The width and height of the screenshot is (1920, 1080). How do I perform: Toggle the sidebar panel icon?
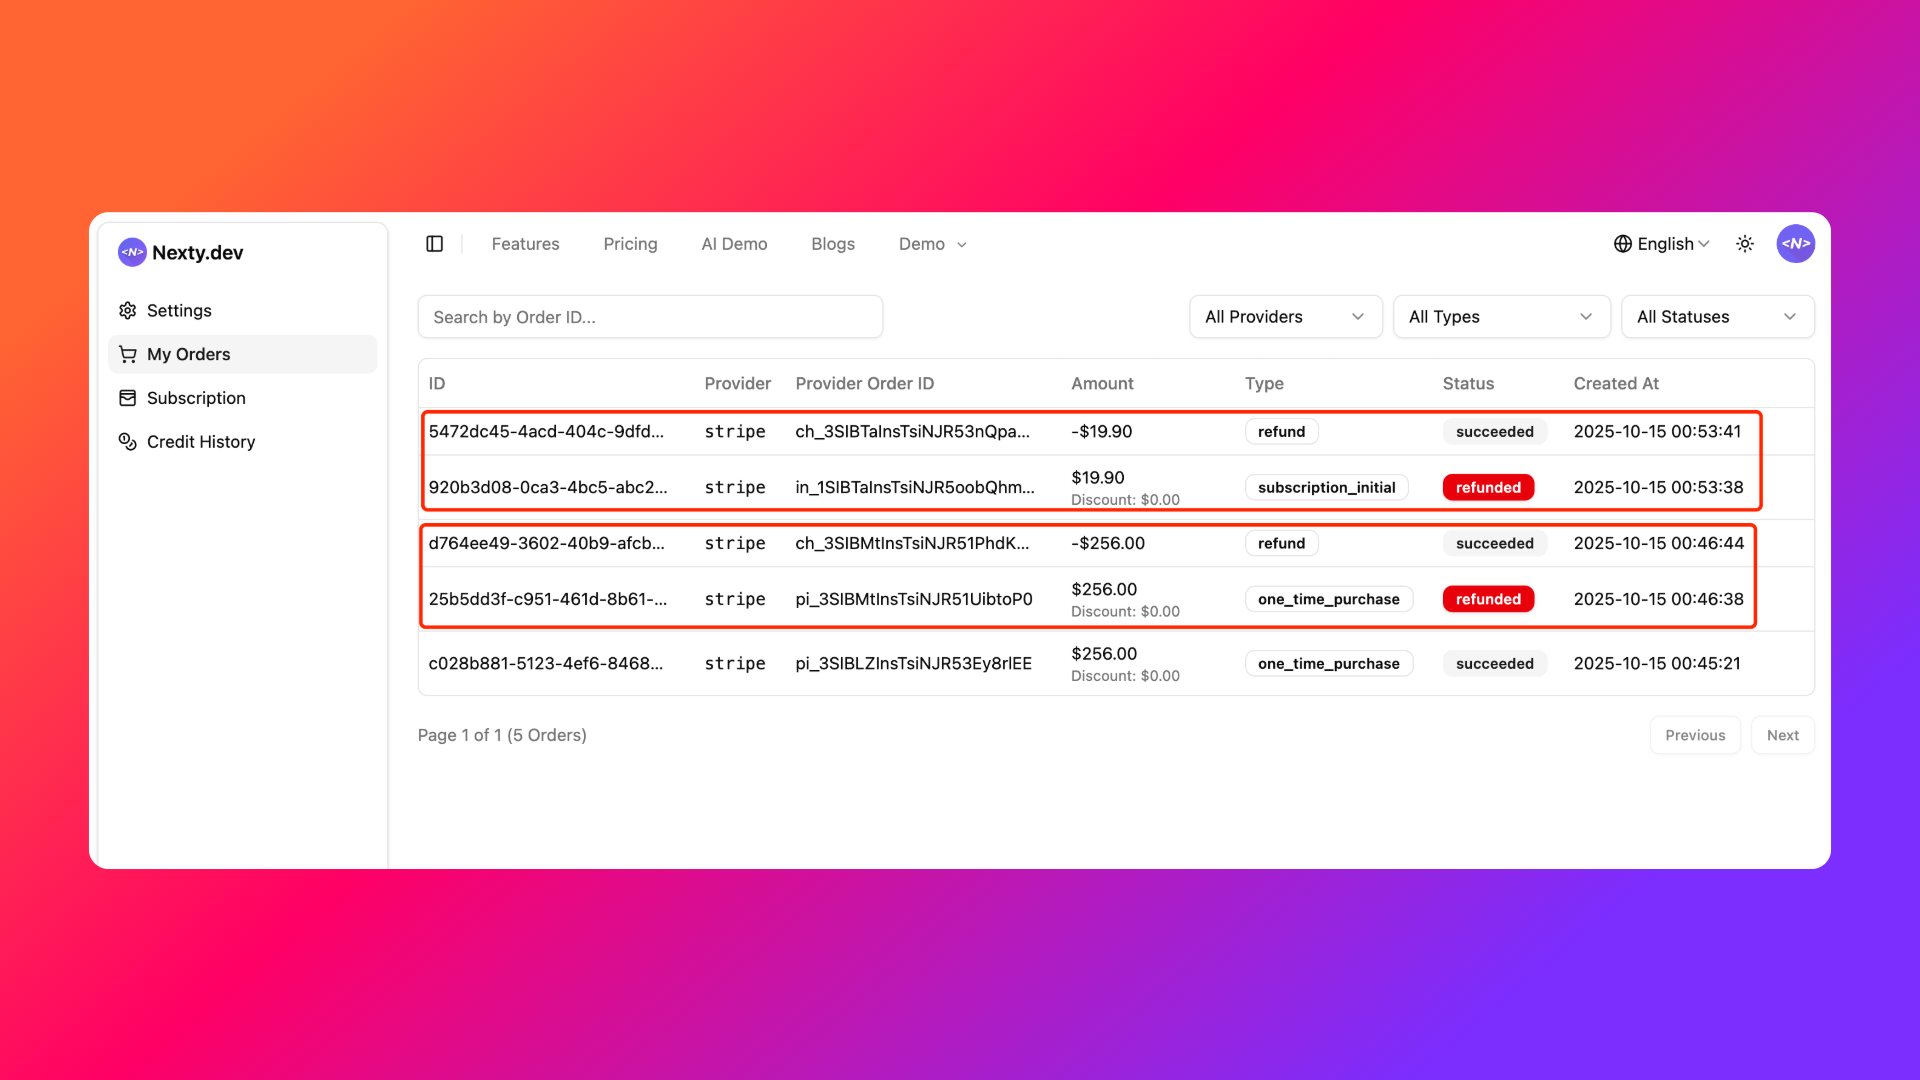(434, 244)
